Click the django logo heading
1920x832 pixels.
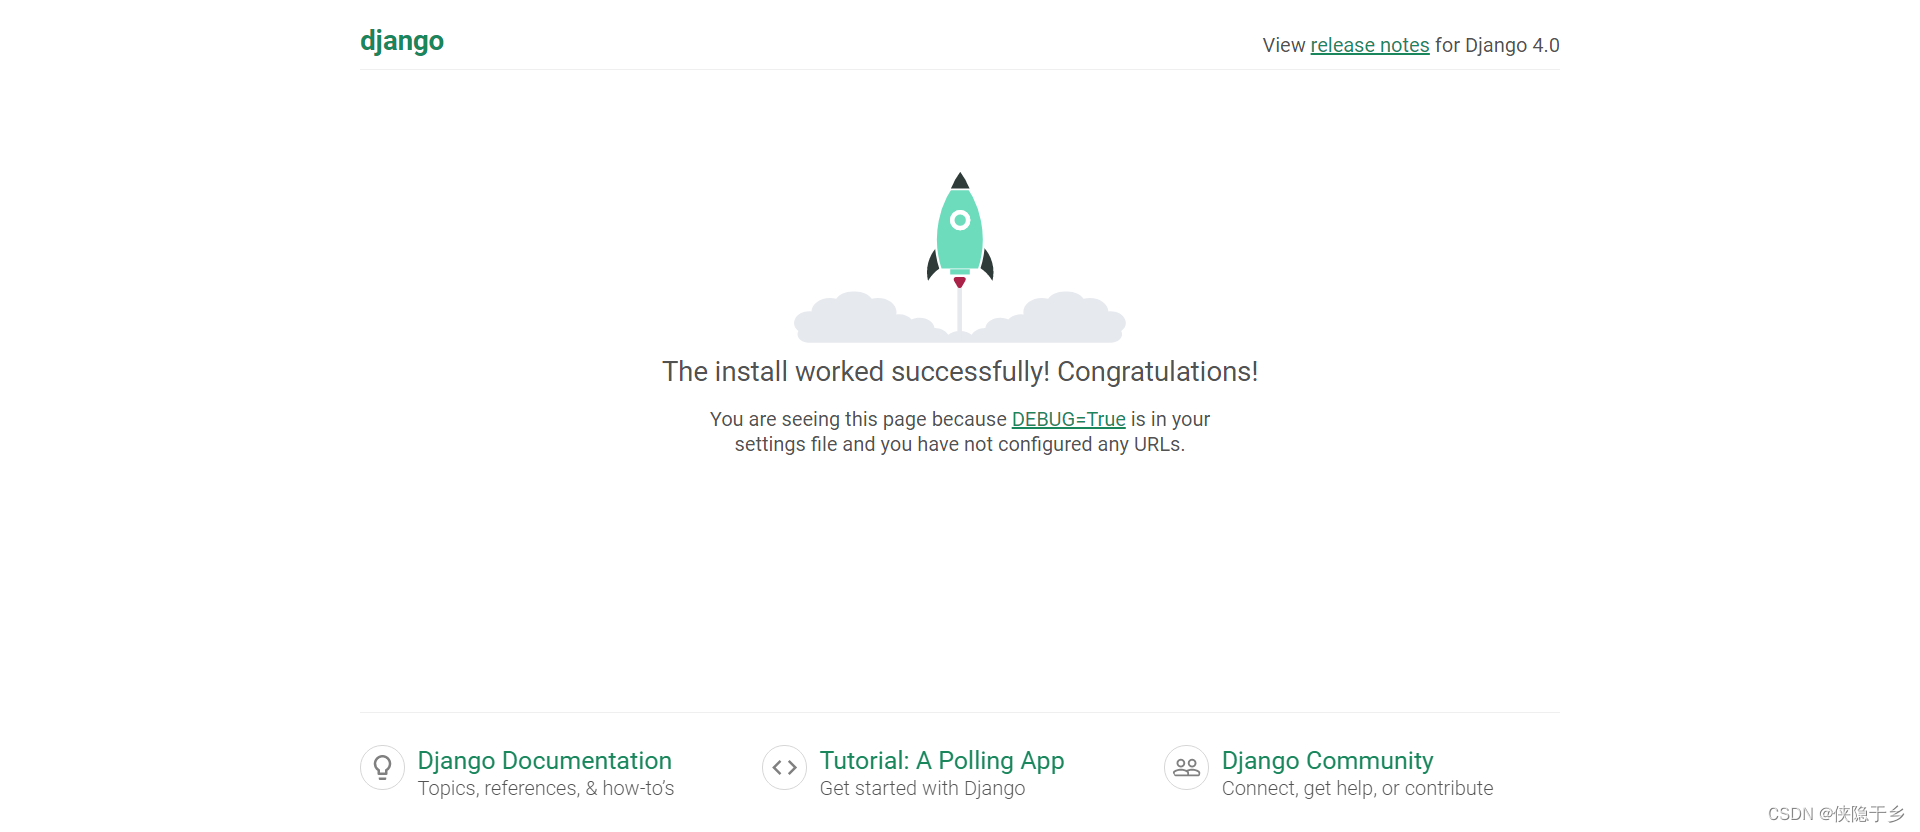coord(402,42)
